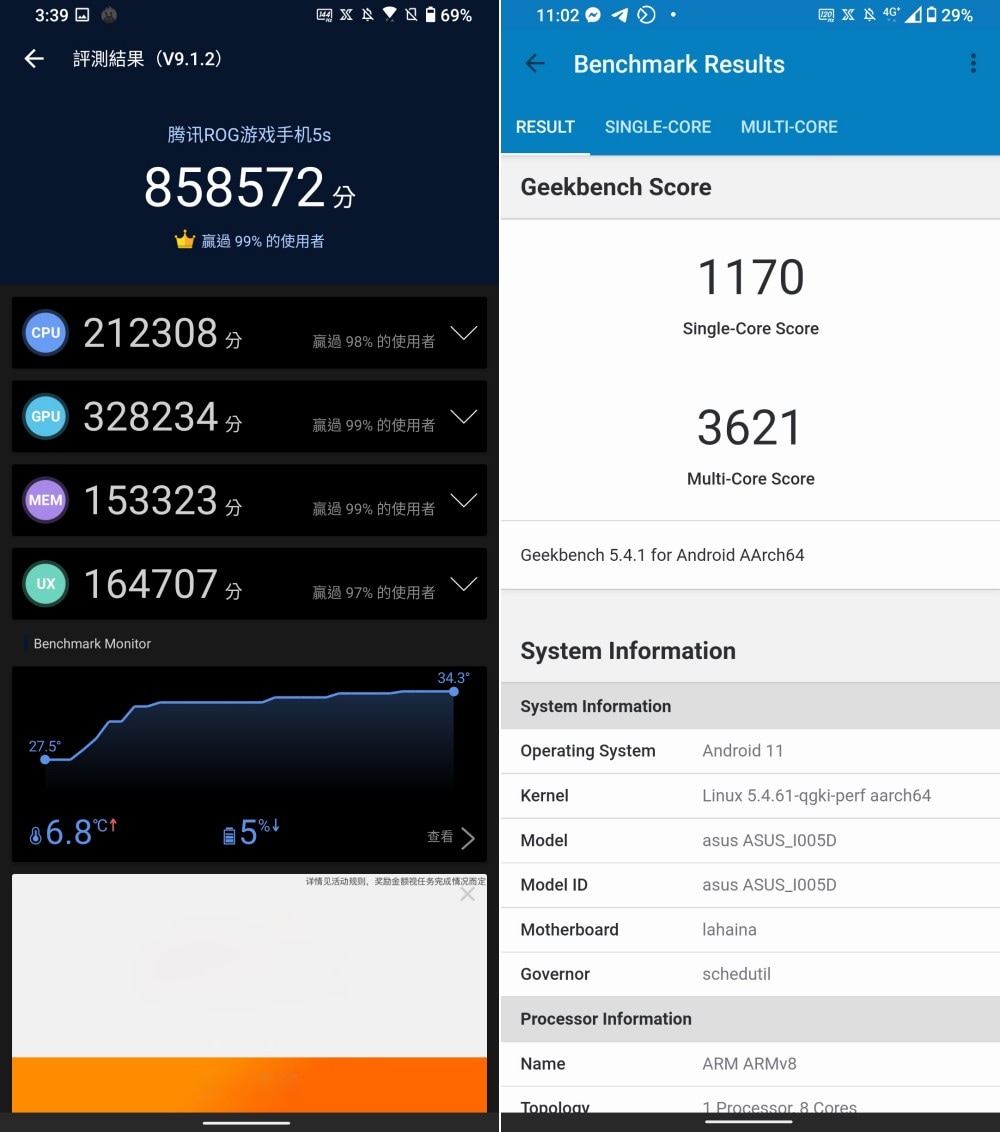Tap the 評測結果 (V9.1.2) title
Image resolution: width=1000 pixels, height=1132 pixels.
(x=147, y=58)
